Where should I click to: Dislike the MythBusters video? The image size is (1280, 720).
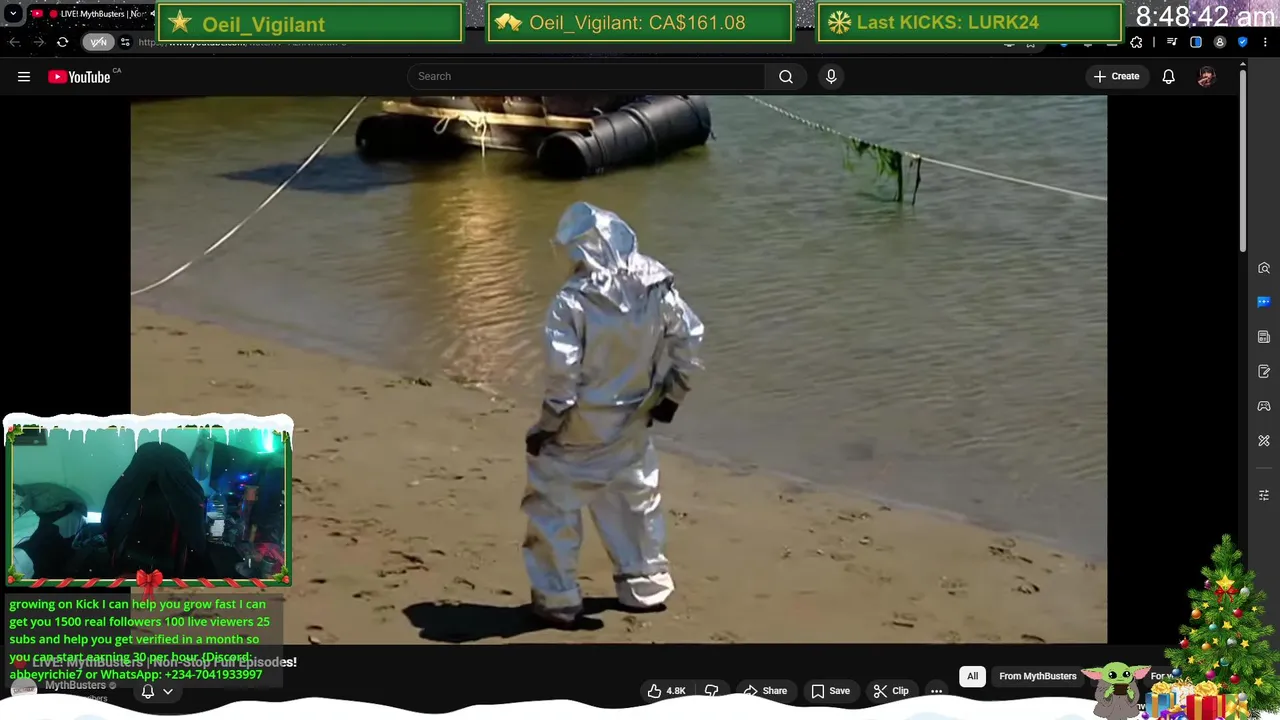point(711,691)
